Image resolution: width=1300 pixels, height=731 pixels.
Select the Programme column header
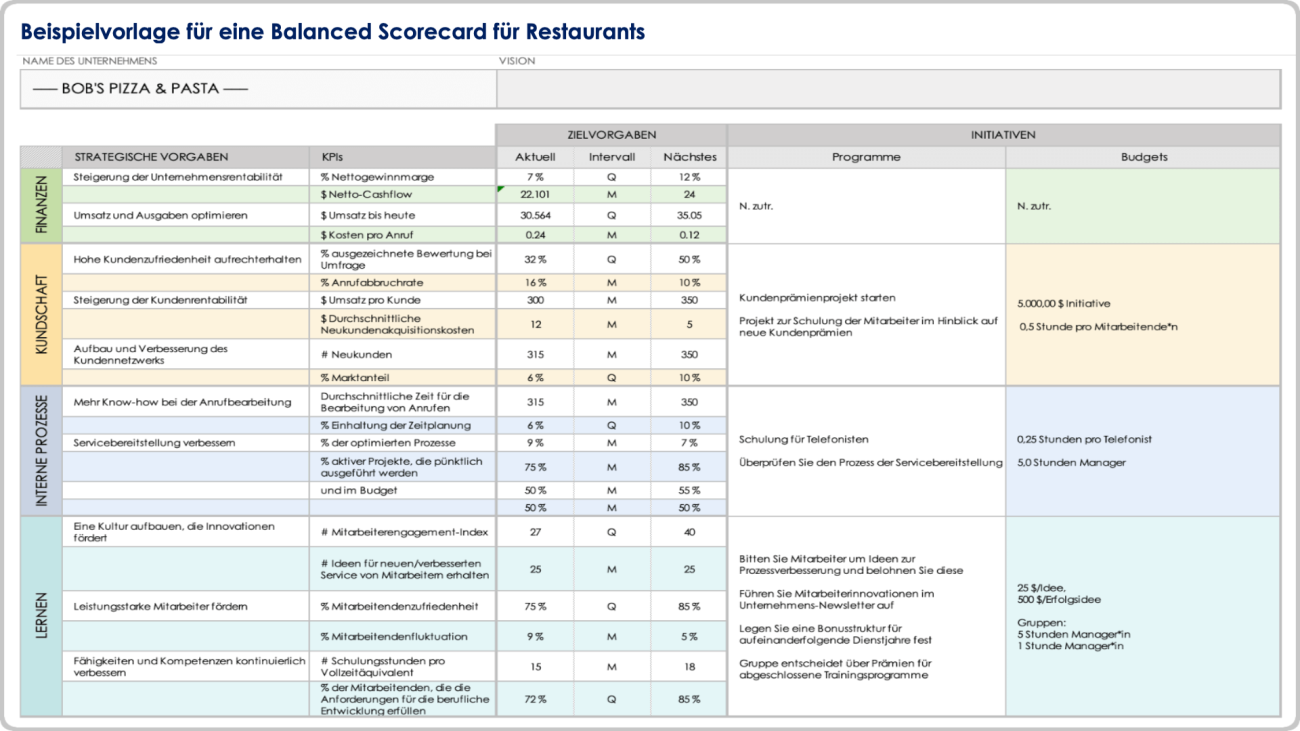point(867,157)
